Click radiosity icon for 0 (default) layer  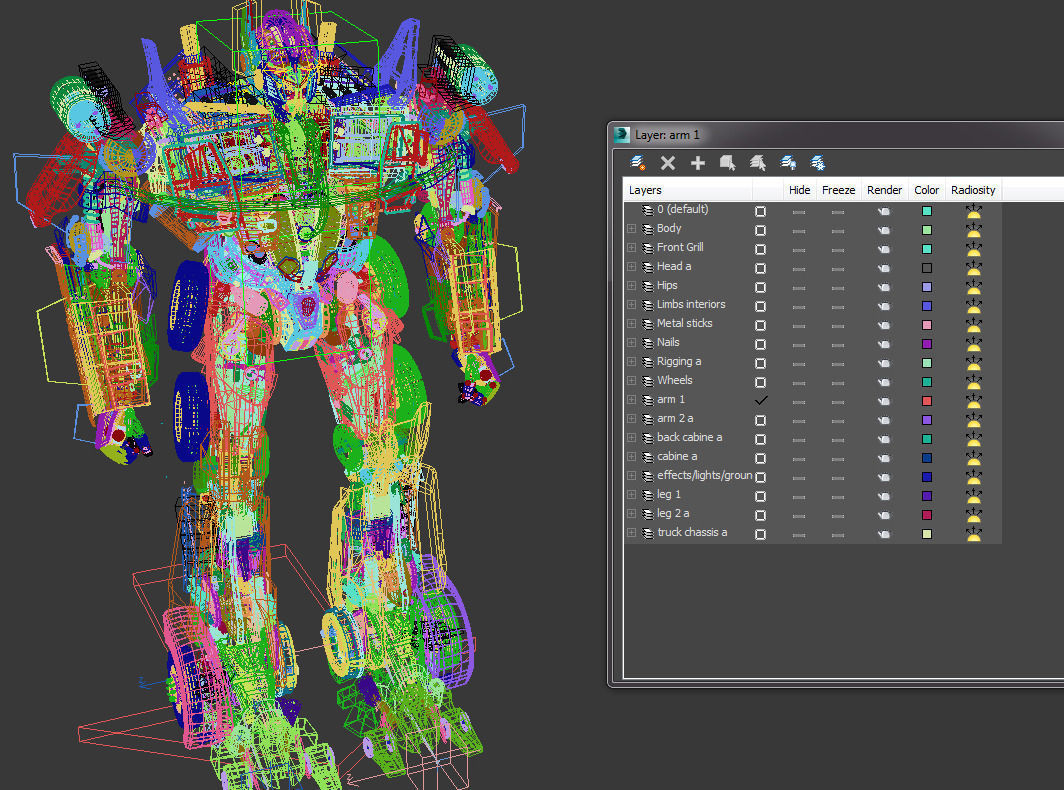click(974, 210)
